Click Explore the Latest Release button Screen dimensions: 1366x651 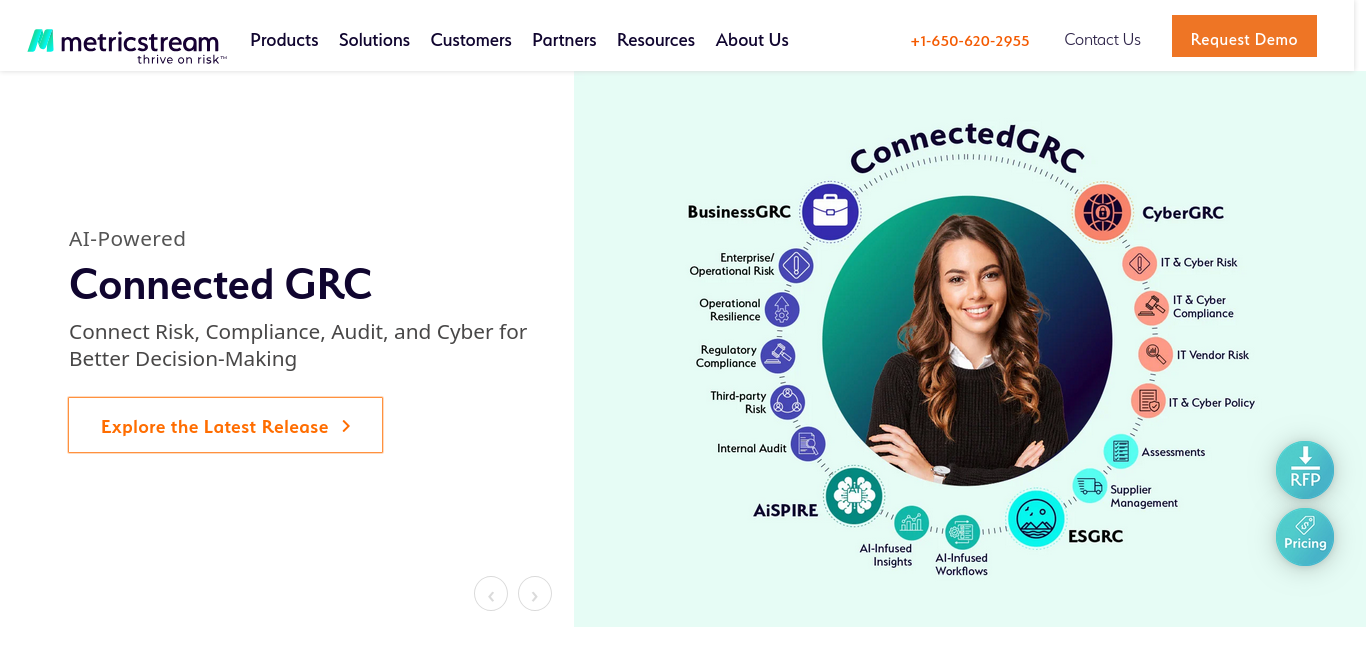(225, 425)
